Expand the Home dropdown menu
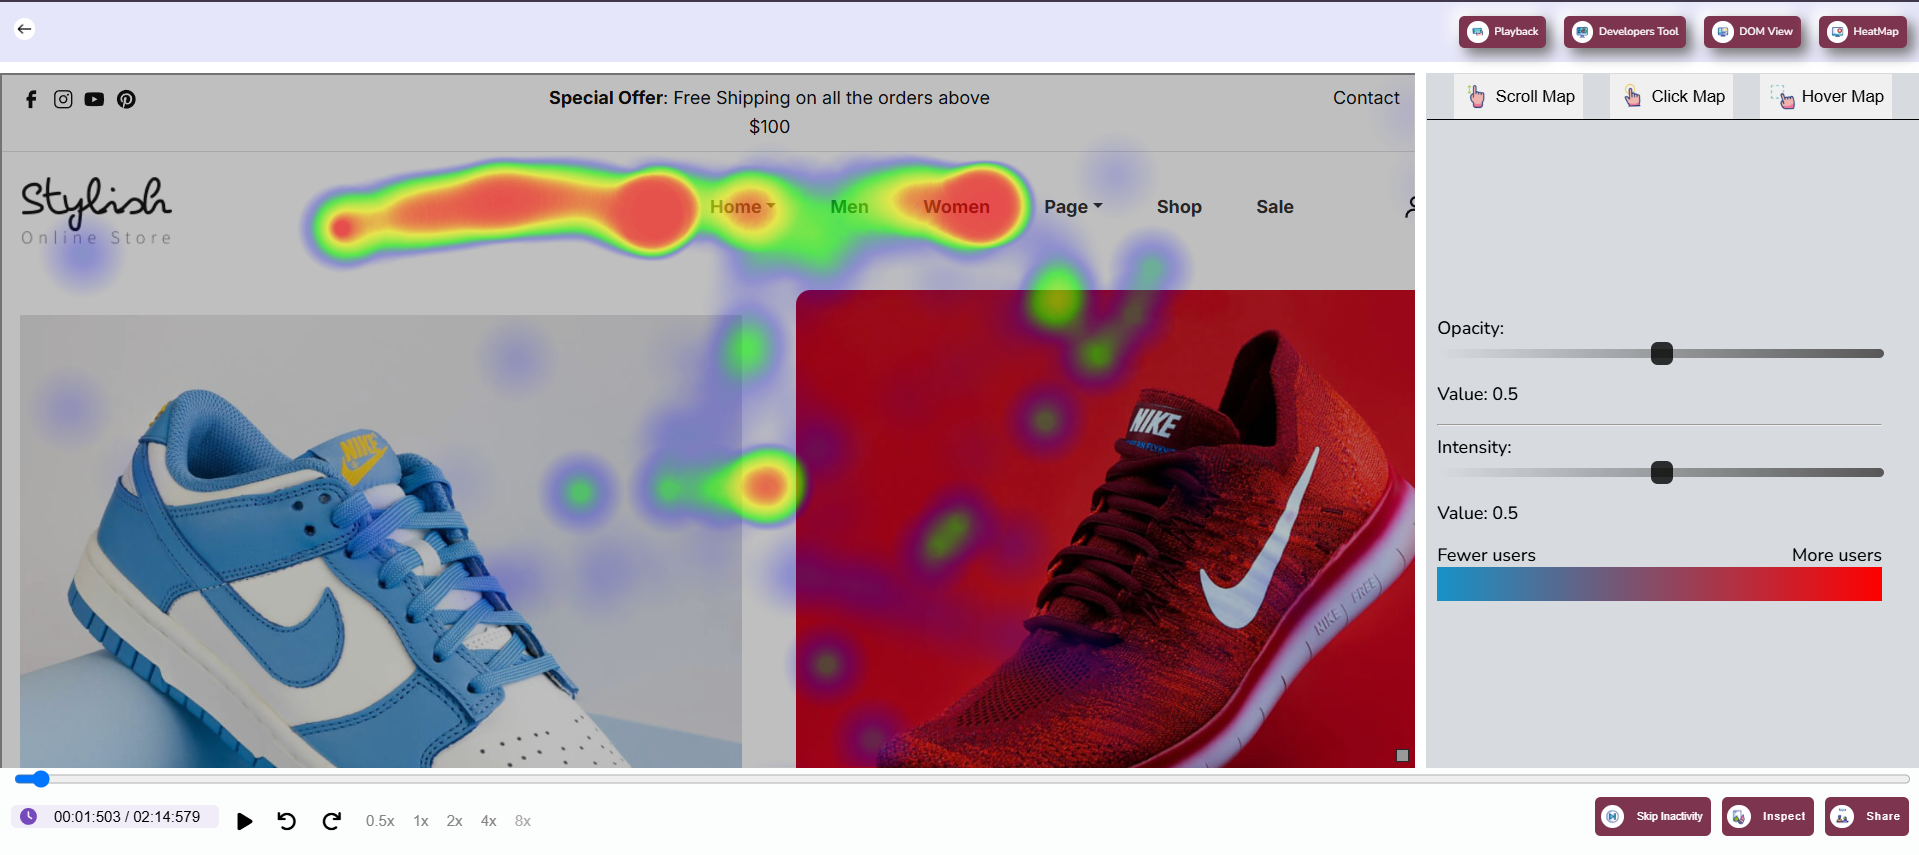Image resolution: width=1919 pixels, height=855 pixels. click(x=742, y=207)
